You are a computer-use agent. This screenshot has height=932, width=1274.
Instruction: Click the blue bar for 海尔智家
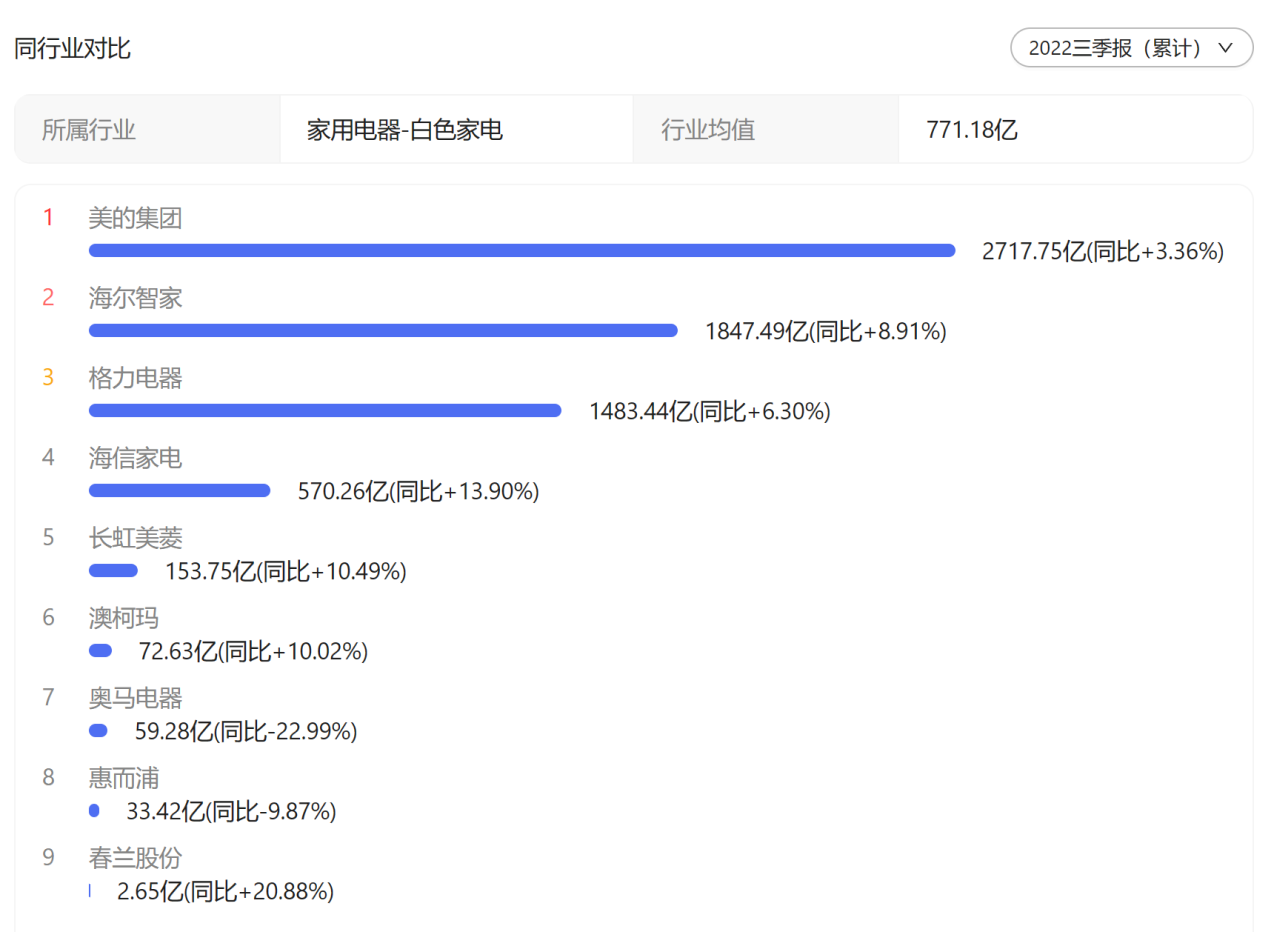click(x=382, y=331)
